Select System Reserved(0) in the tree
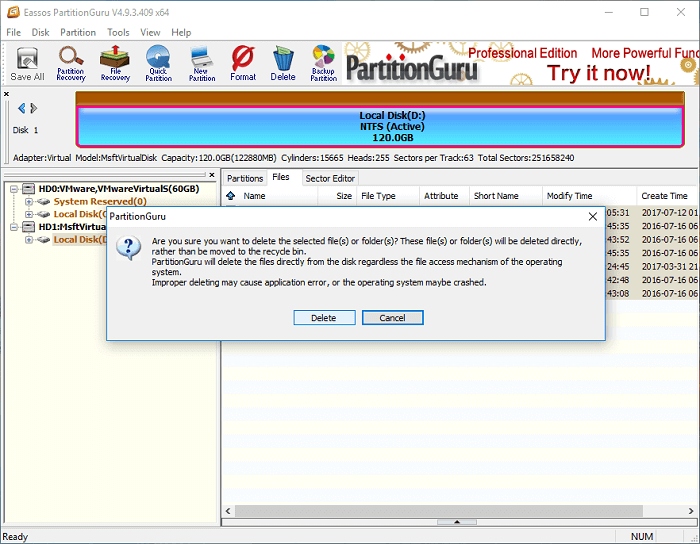The image size is (700, 544). (100, 202)
